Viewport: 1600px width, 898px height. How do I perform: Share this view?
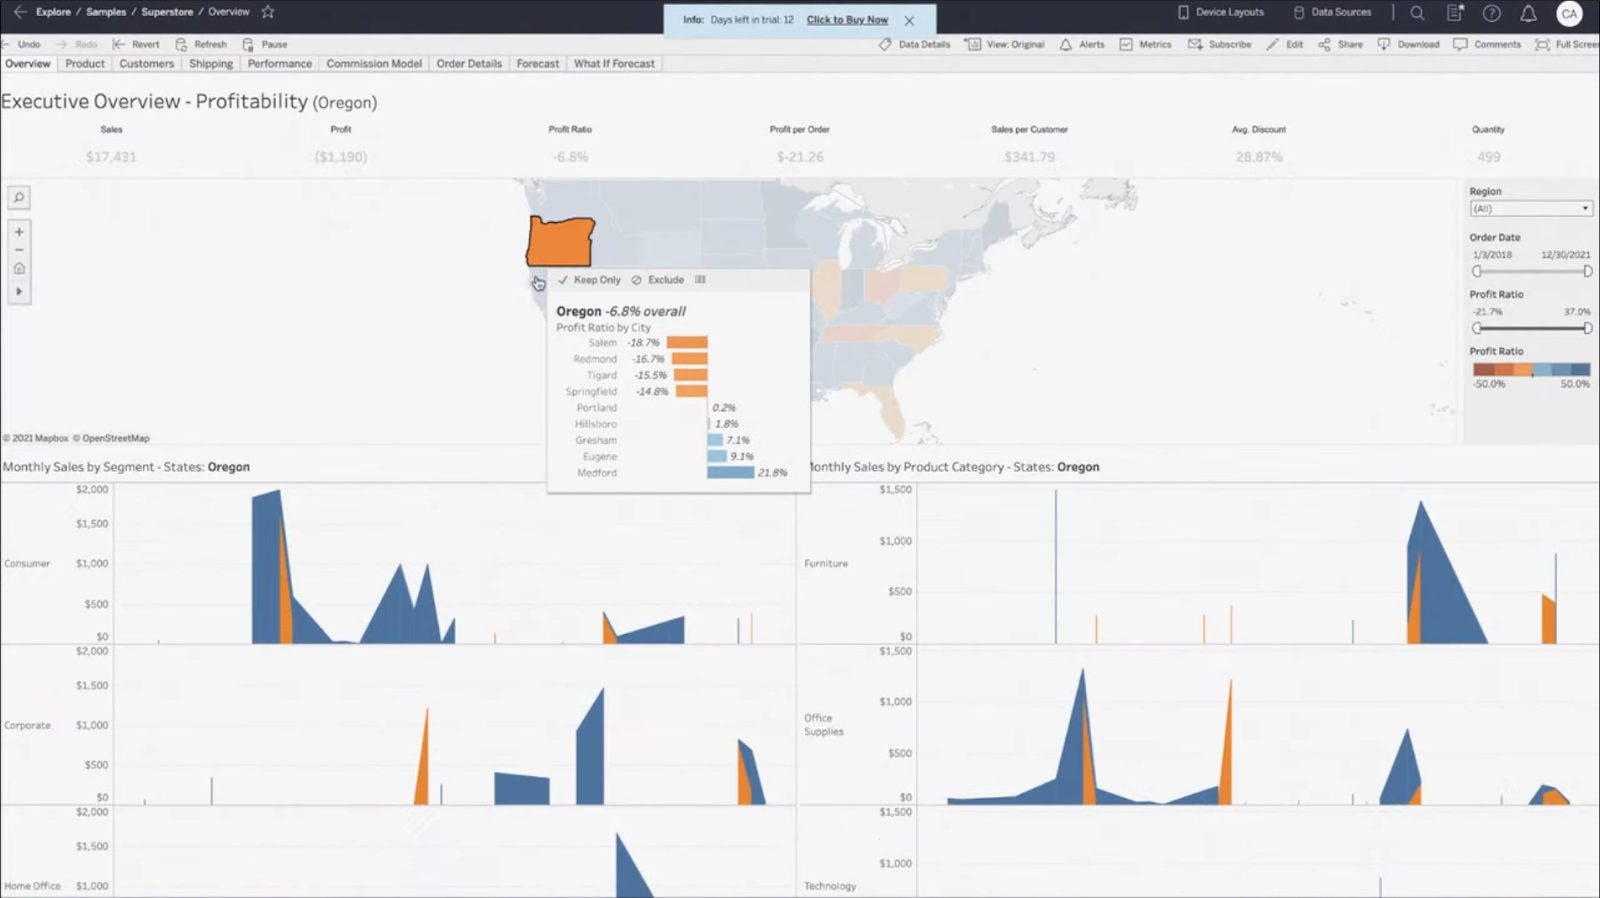click(1340, 44)
